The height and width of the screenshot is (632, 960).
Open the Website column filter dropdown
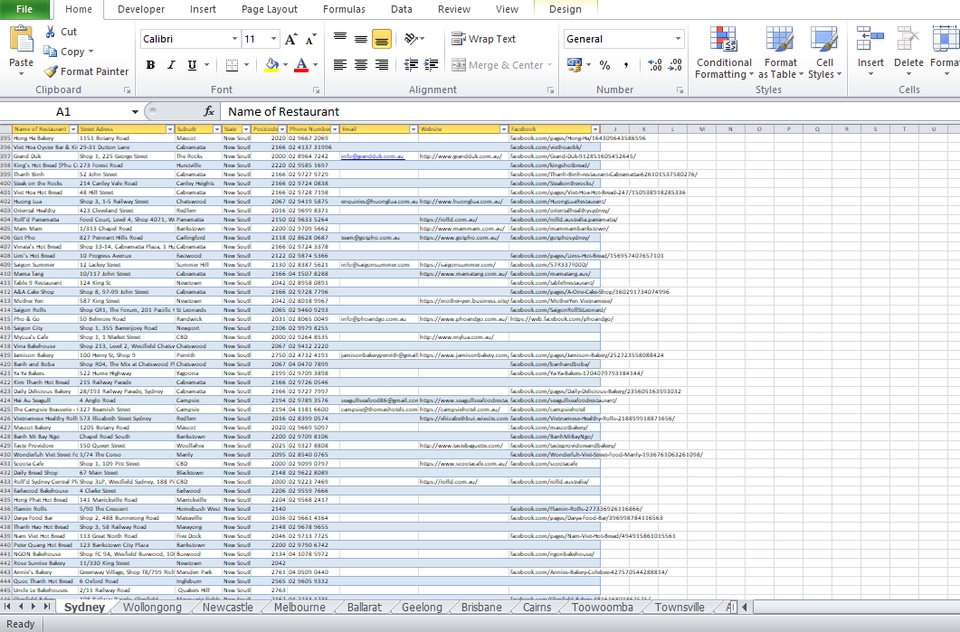[504, 129]
